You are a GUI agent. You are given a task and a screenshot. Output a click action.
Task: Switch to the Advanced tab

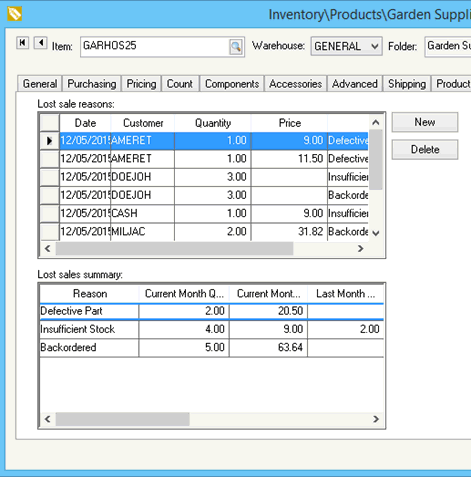point(355,84)
